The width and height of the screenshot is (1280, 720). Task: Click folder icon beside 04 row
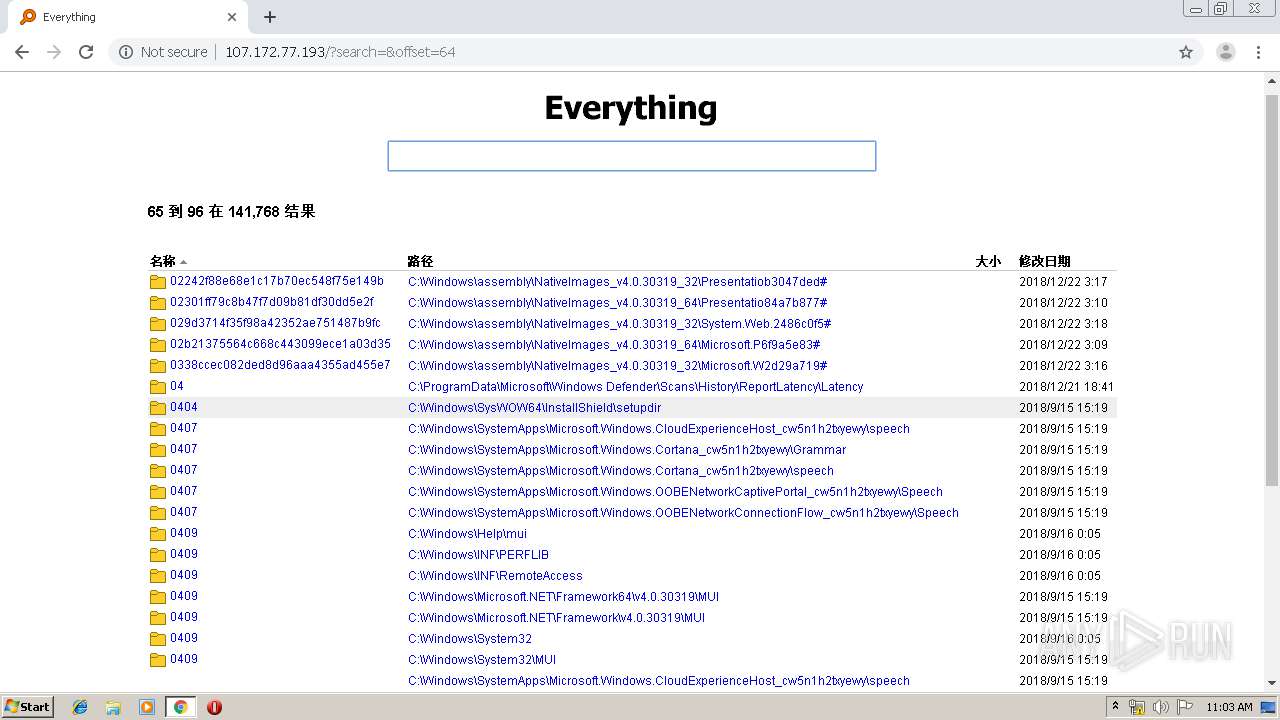click(x=157, y=387)
